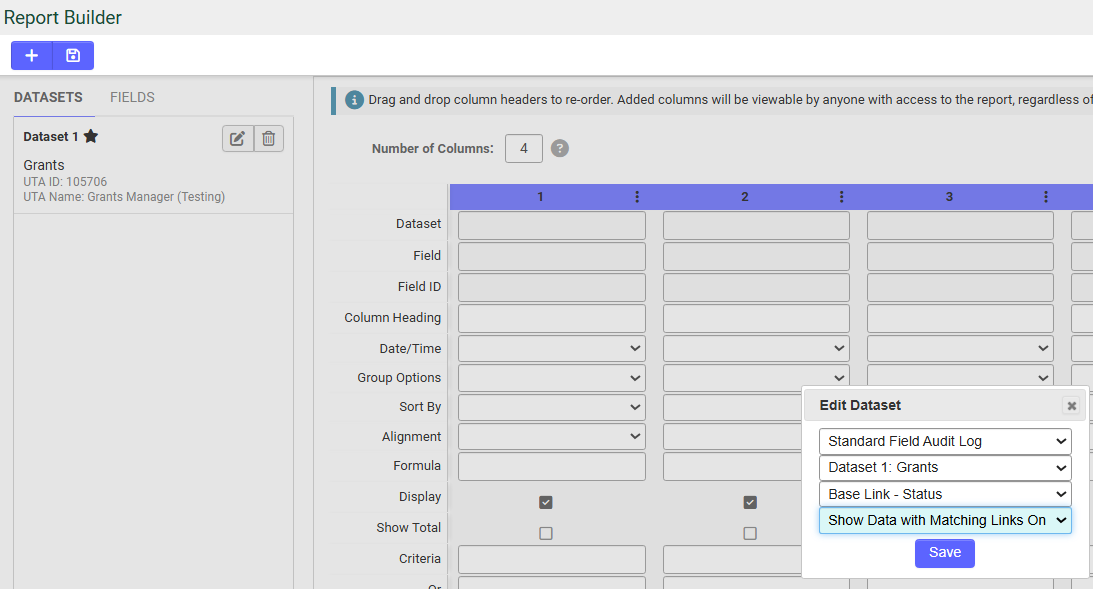Viewport: 1093px width, 589px height.
Task: Click the edit pencil icon for Dataset 1
Action: coord(237,139)
